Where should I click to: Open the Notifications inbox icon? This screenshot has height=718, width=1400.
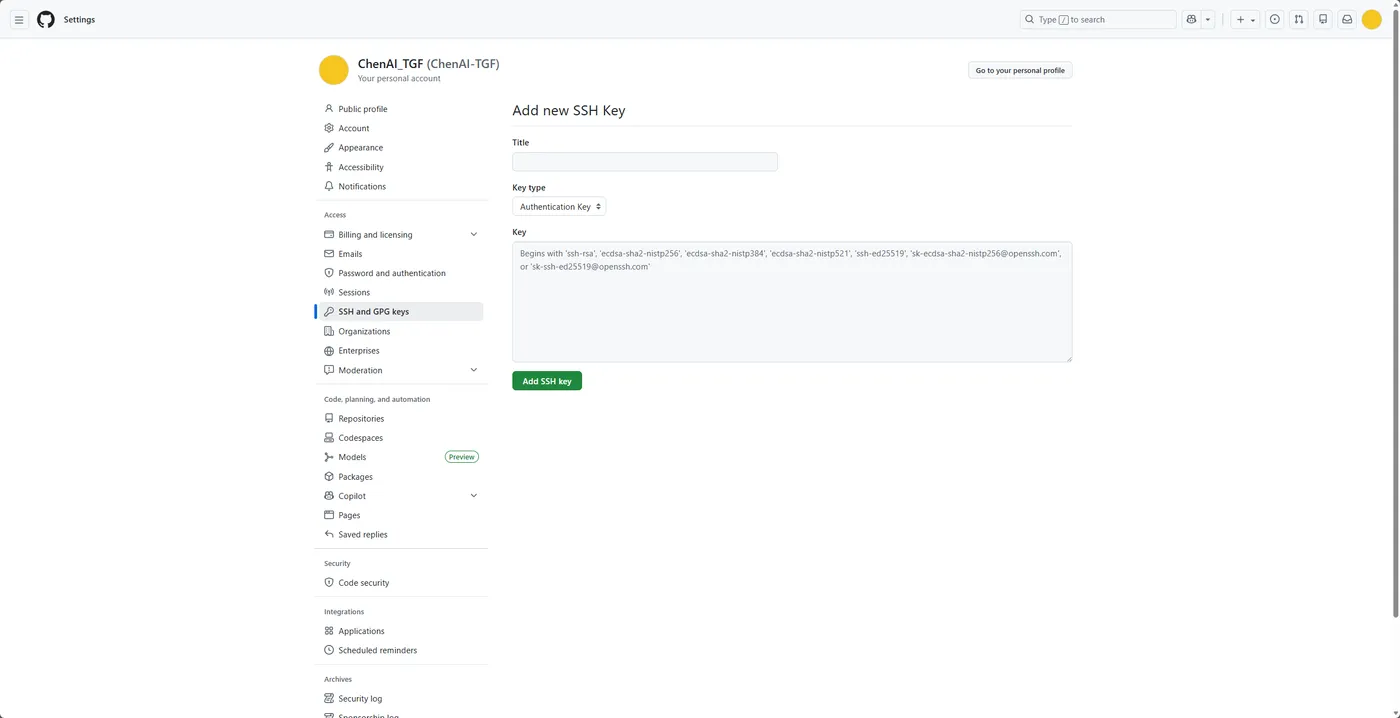[x=1347, y=20]
